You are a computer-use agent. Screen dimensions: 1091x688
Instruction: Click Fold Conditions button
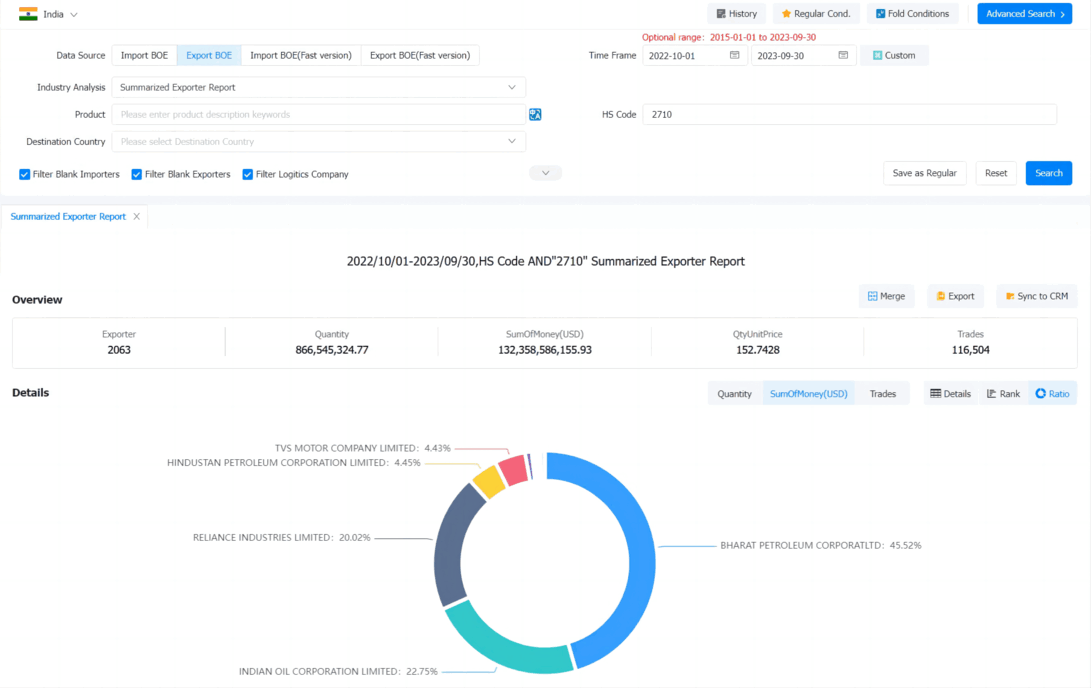tap(912, 14)
